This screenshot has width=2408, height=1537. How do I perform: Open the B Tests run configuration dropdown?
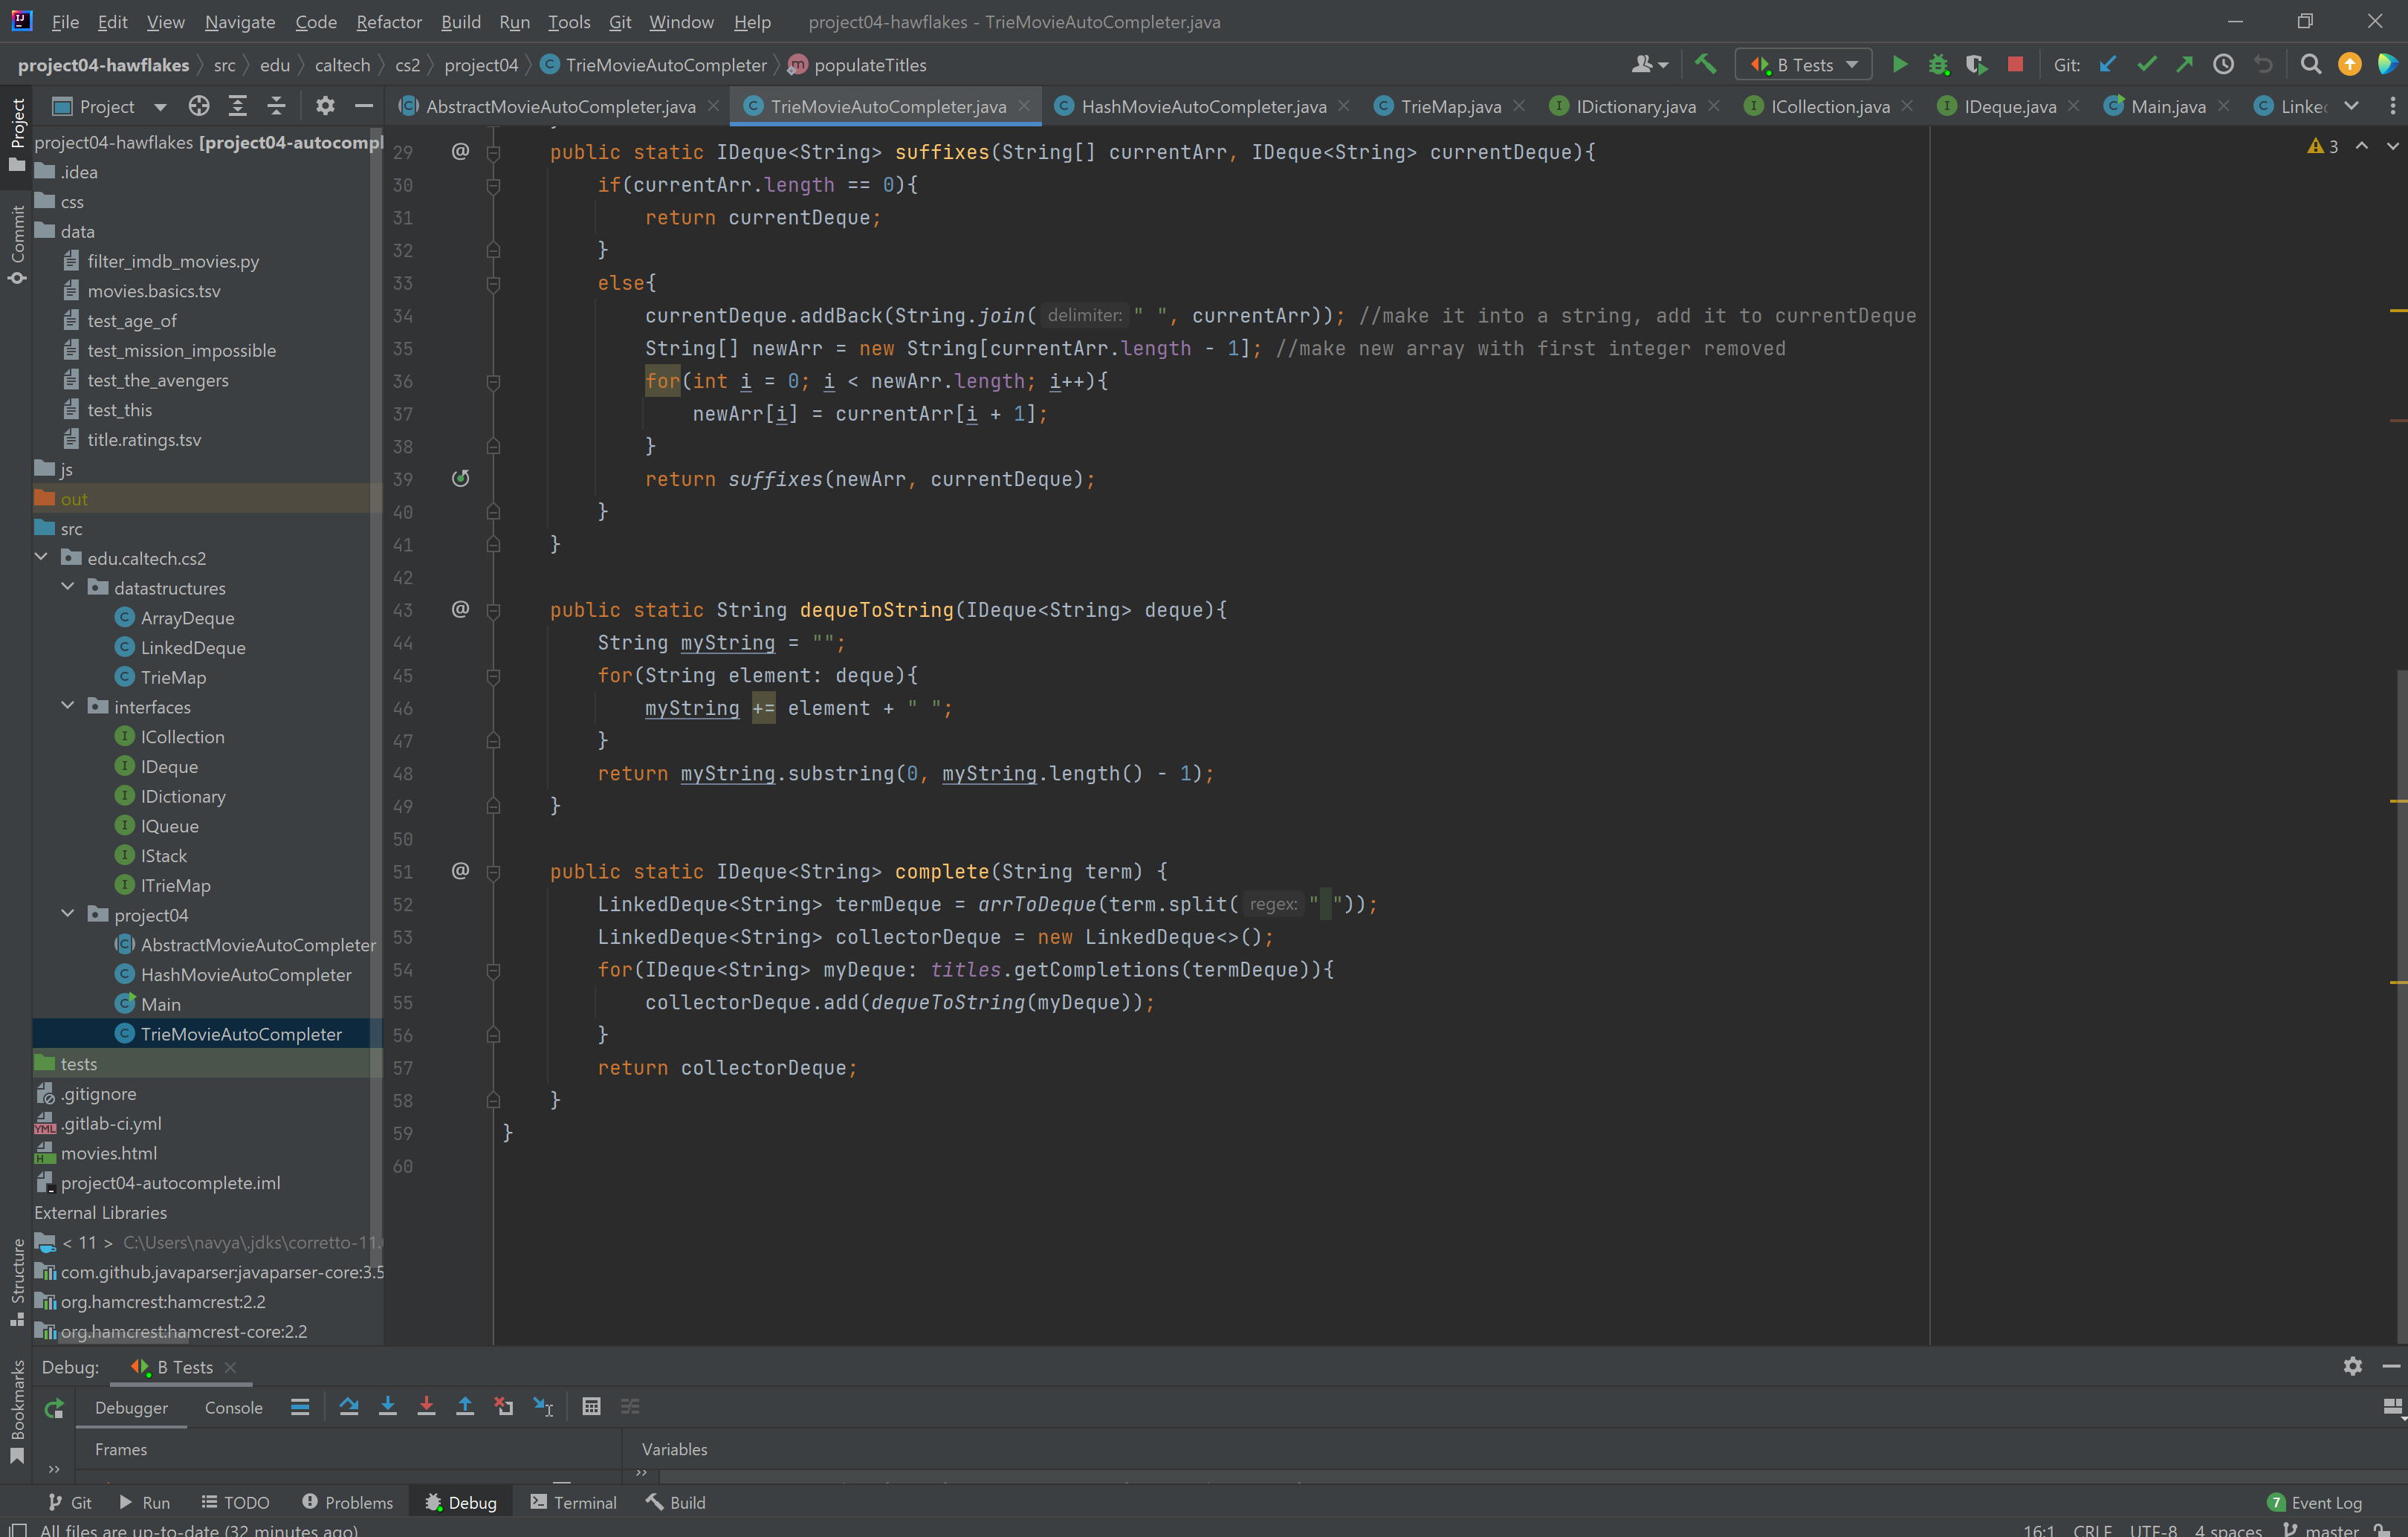[x=1805, y=65]
